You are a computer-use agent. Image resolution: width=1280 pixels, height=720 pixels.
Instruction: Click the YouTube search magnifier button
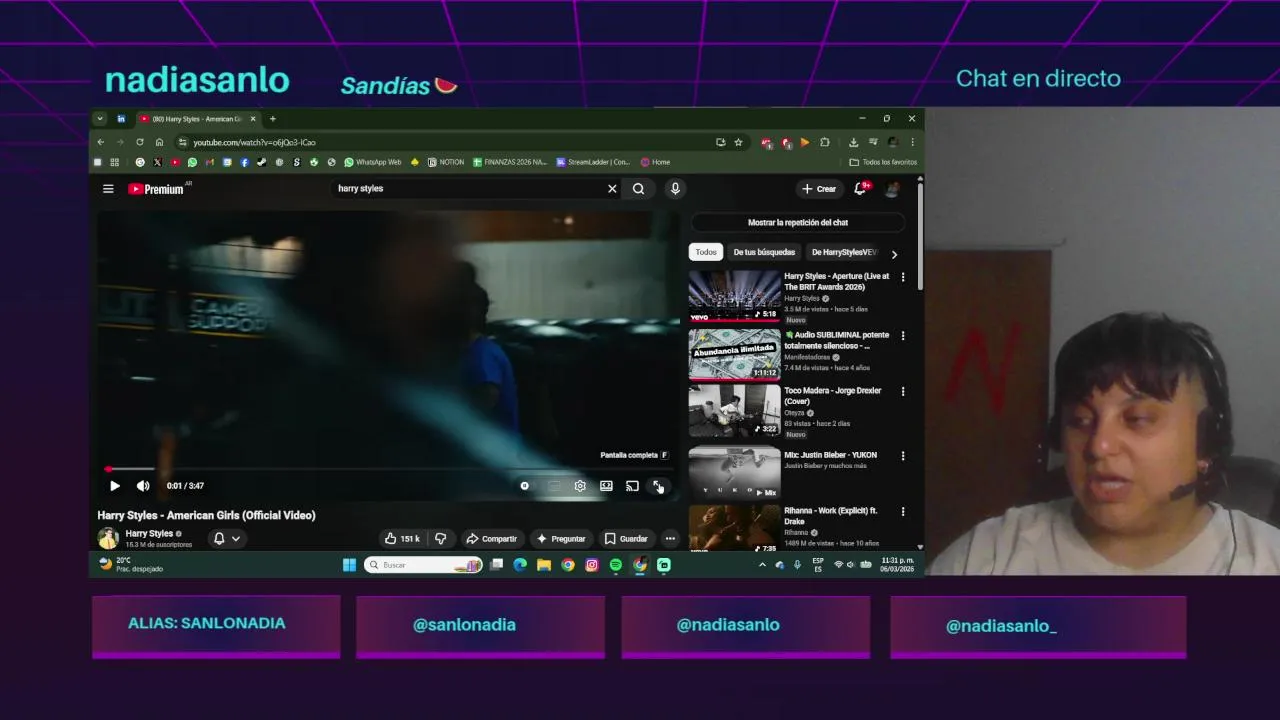(638, 189)
